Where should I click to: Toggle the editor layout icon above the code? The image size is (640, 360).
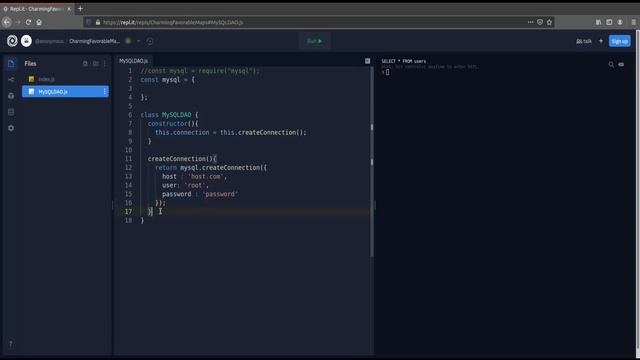coord(367,61)
